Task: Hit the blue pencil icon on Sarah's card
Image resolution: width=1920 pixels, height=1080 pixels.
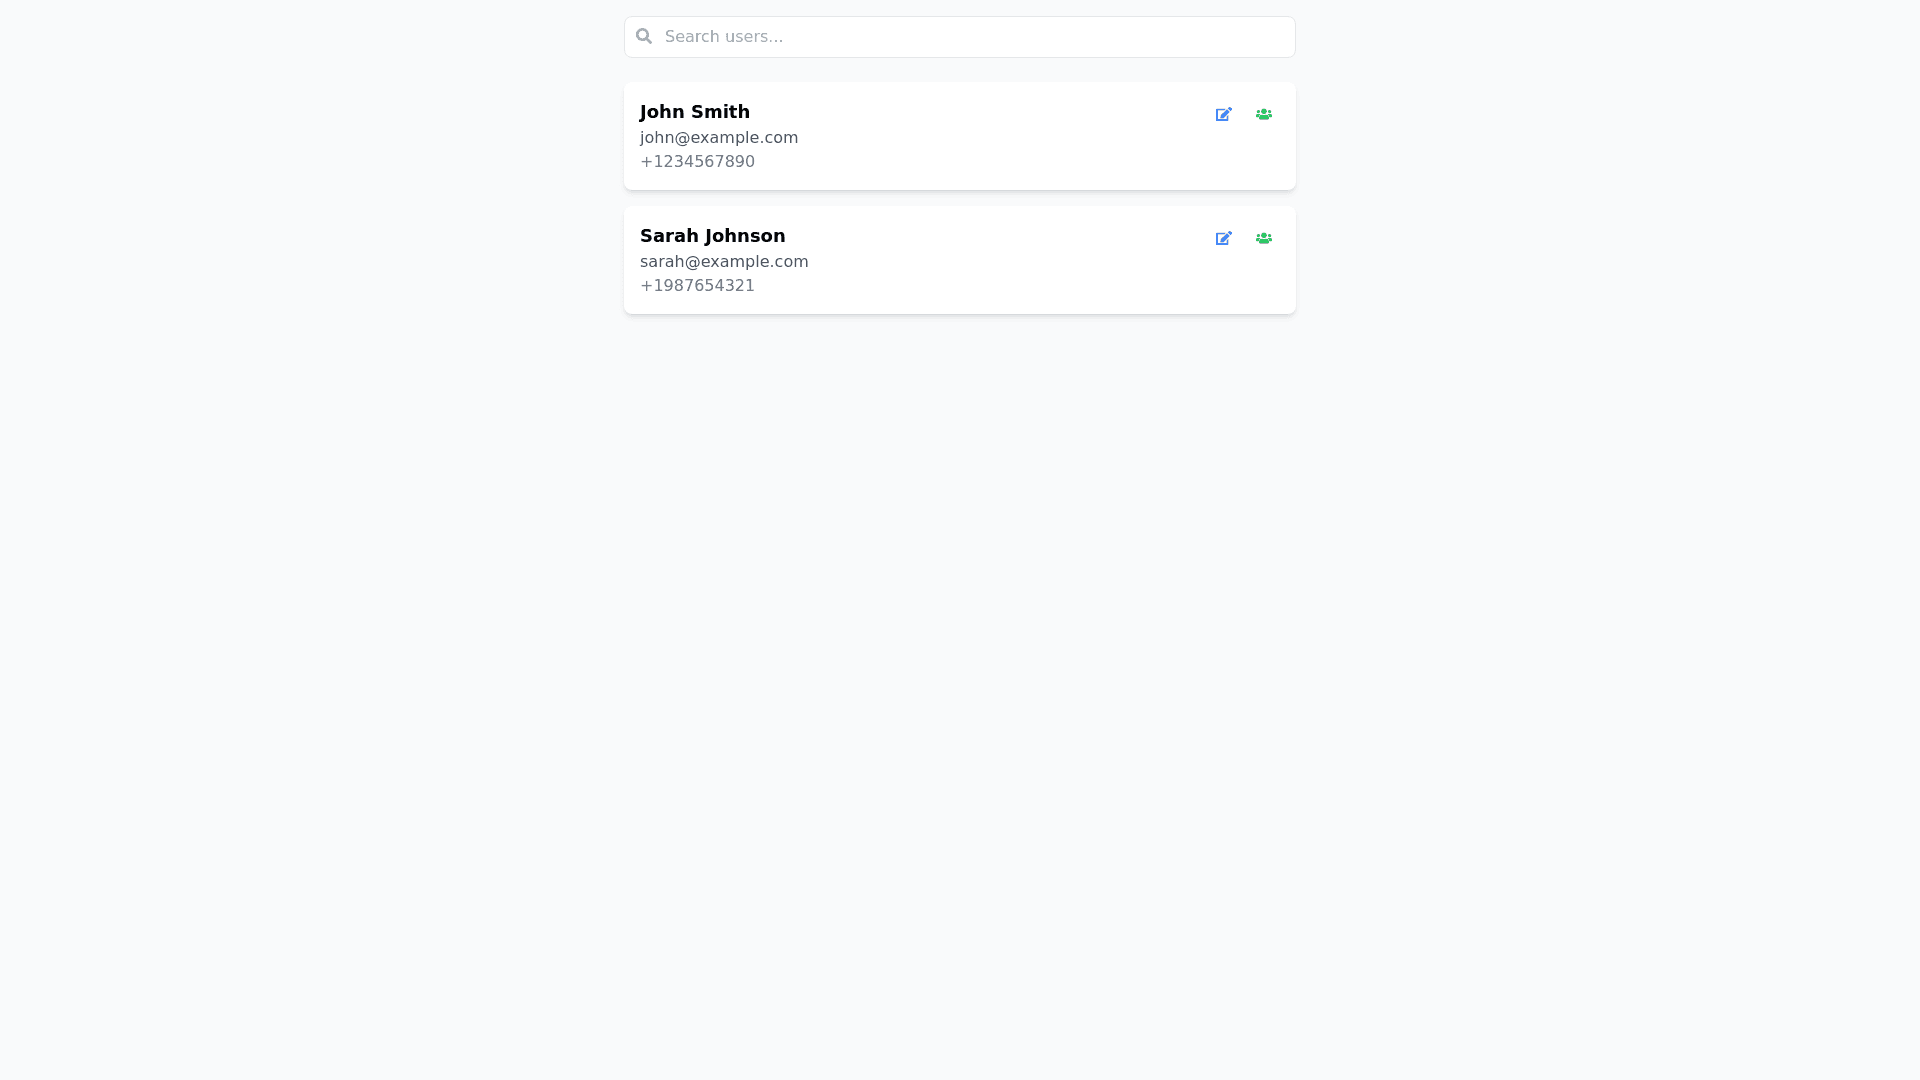Action: 1223,238
